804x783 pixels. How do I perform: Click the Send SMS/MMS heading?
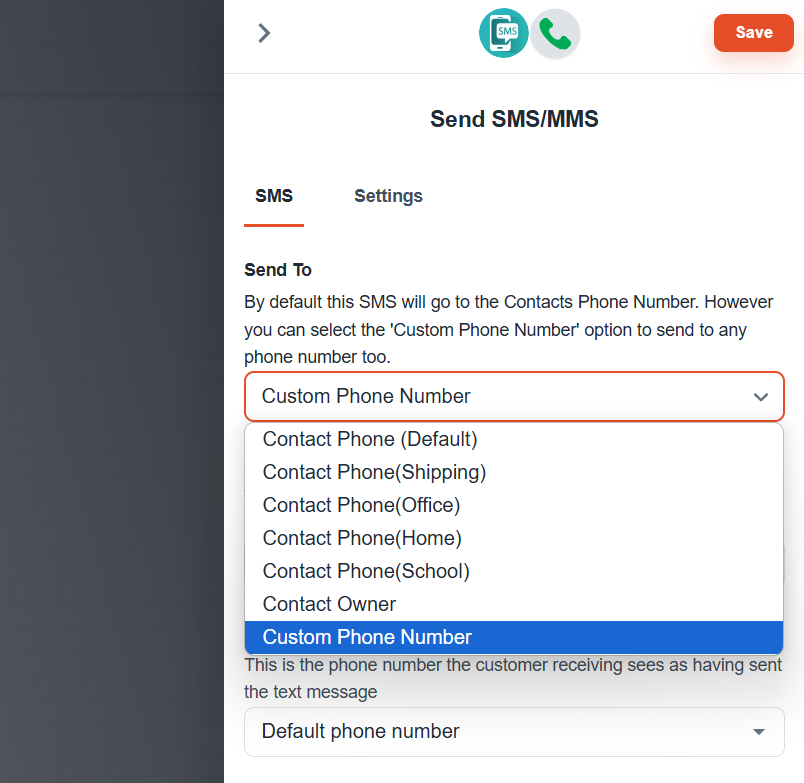[x=514, y=119]
